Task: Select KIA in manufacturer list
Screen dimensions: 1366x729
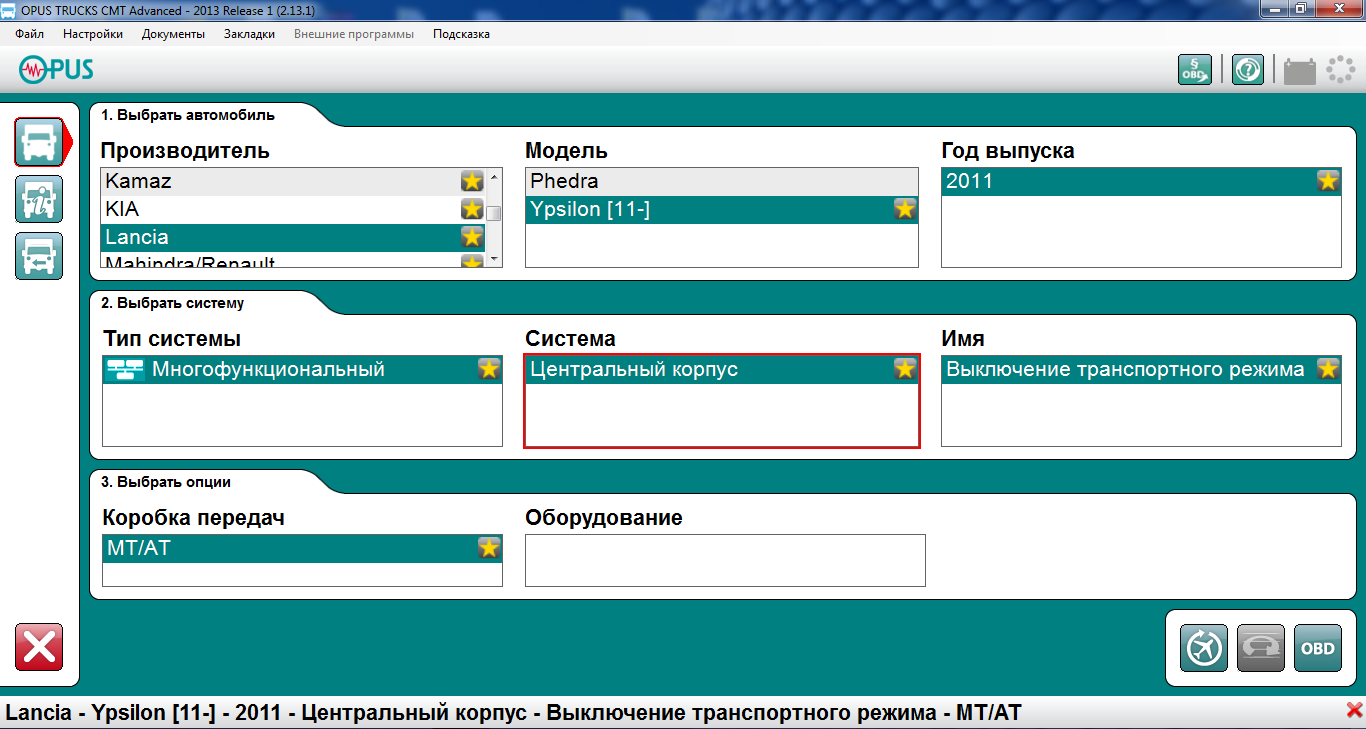Action: [x=280, y=209]
